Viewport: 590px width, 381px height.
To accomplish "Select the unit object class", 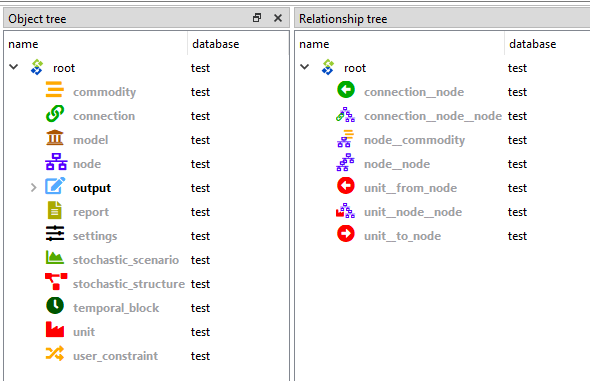I will tap(84, 332).
